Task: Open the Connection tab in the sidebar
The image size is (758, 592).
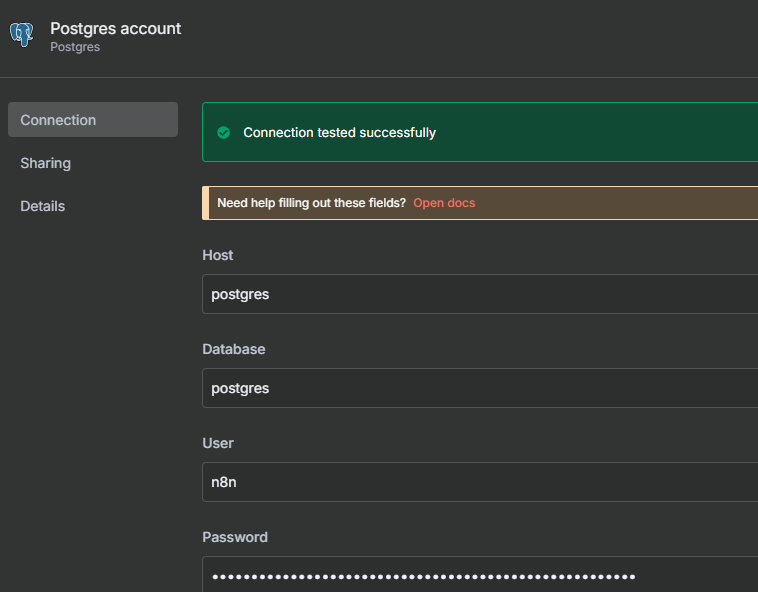Action: pyautogui.click(x=92, y=120)
